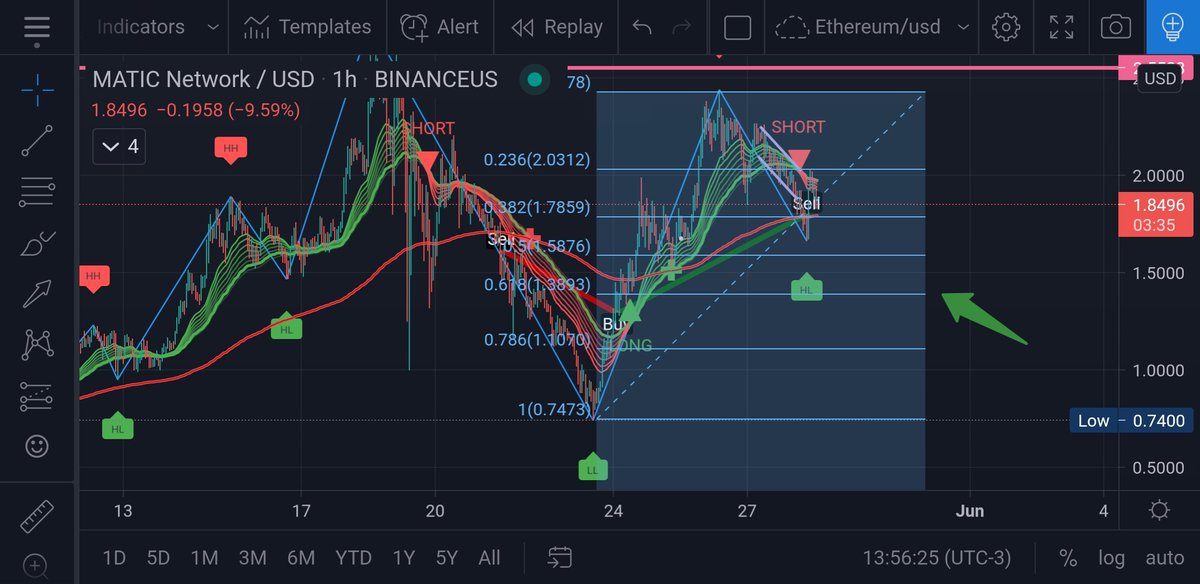Toggle log scale mode
Image resolution: width=1200 pixels, height=584 pixels.
click(1111, 558)
